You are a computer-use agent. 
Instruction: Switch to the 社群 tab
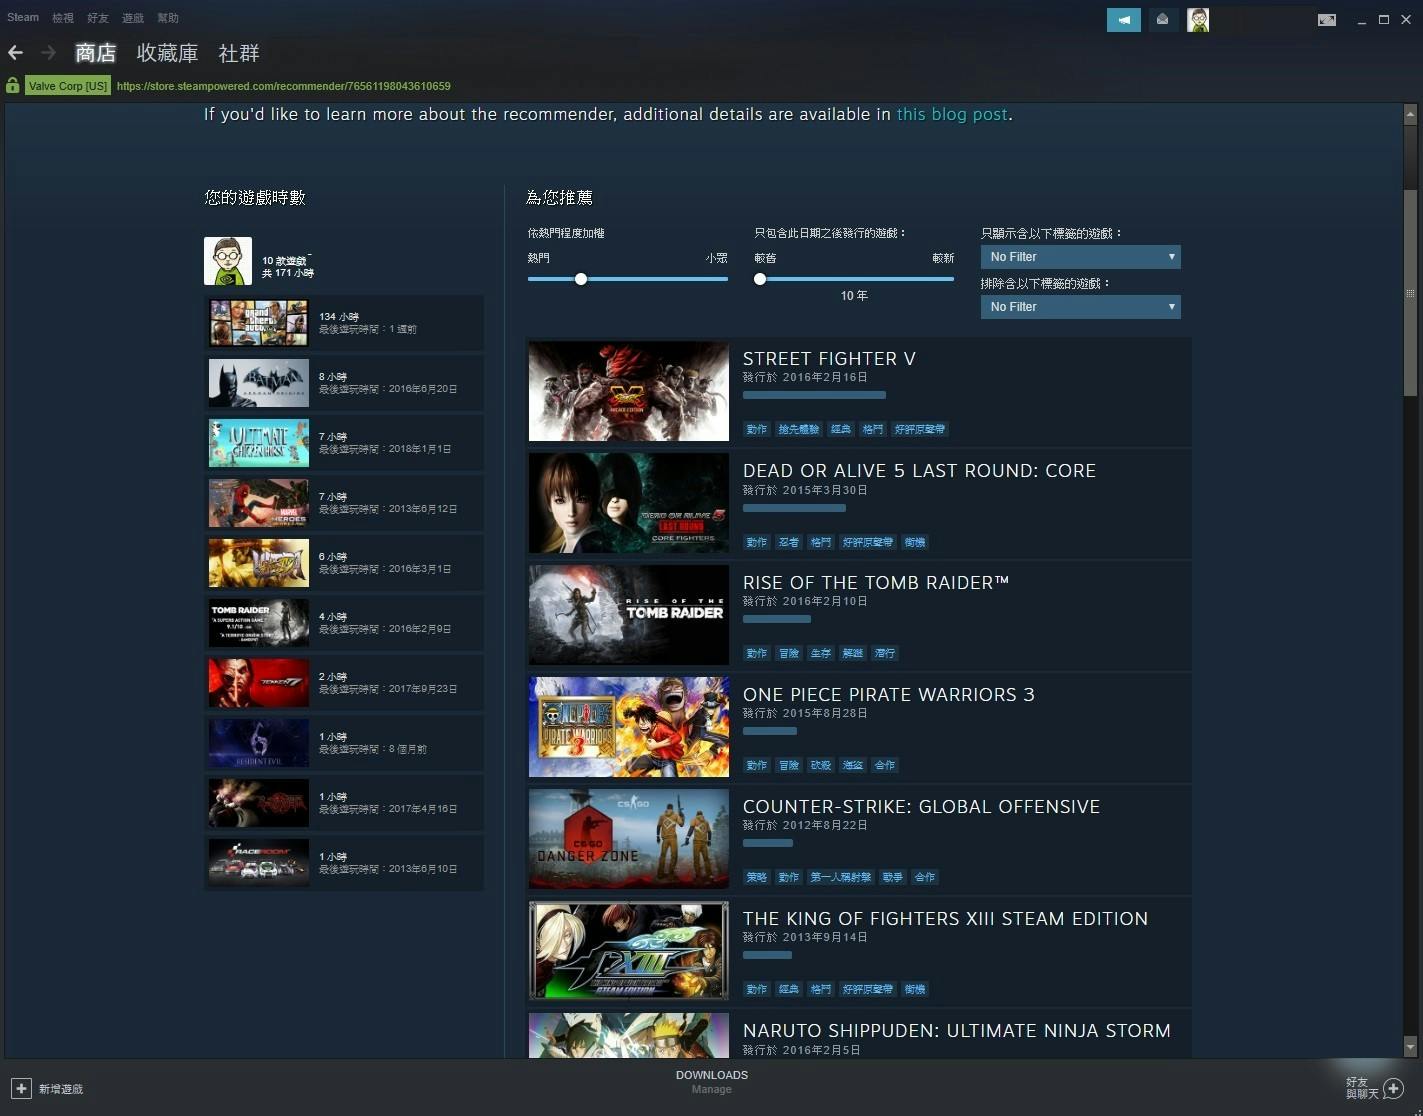(x=238, y=53)
